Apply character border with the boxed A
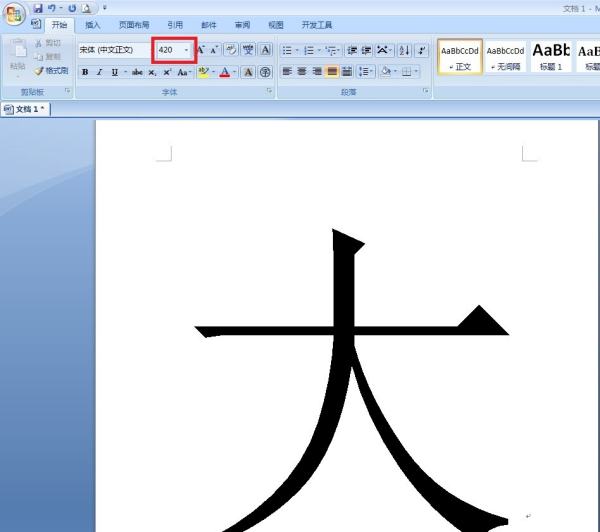The image size is (600, 532). click(x=265, y=50)
